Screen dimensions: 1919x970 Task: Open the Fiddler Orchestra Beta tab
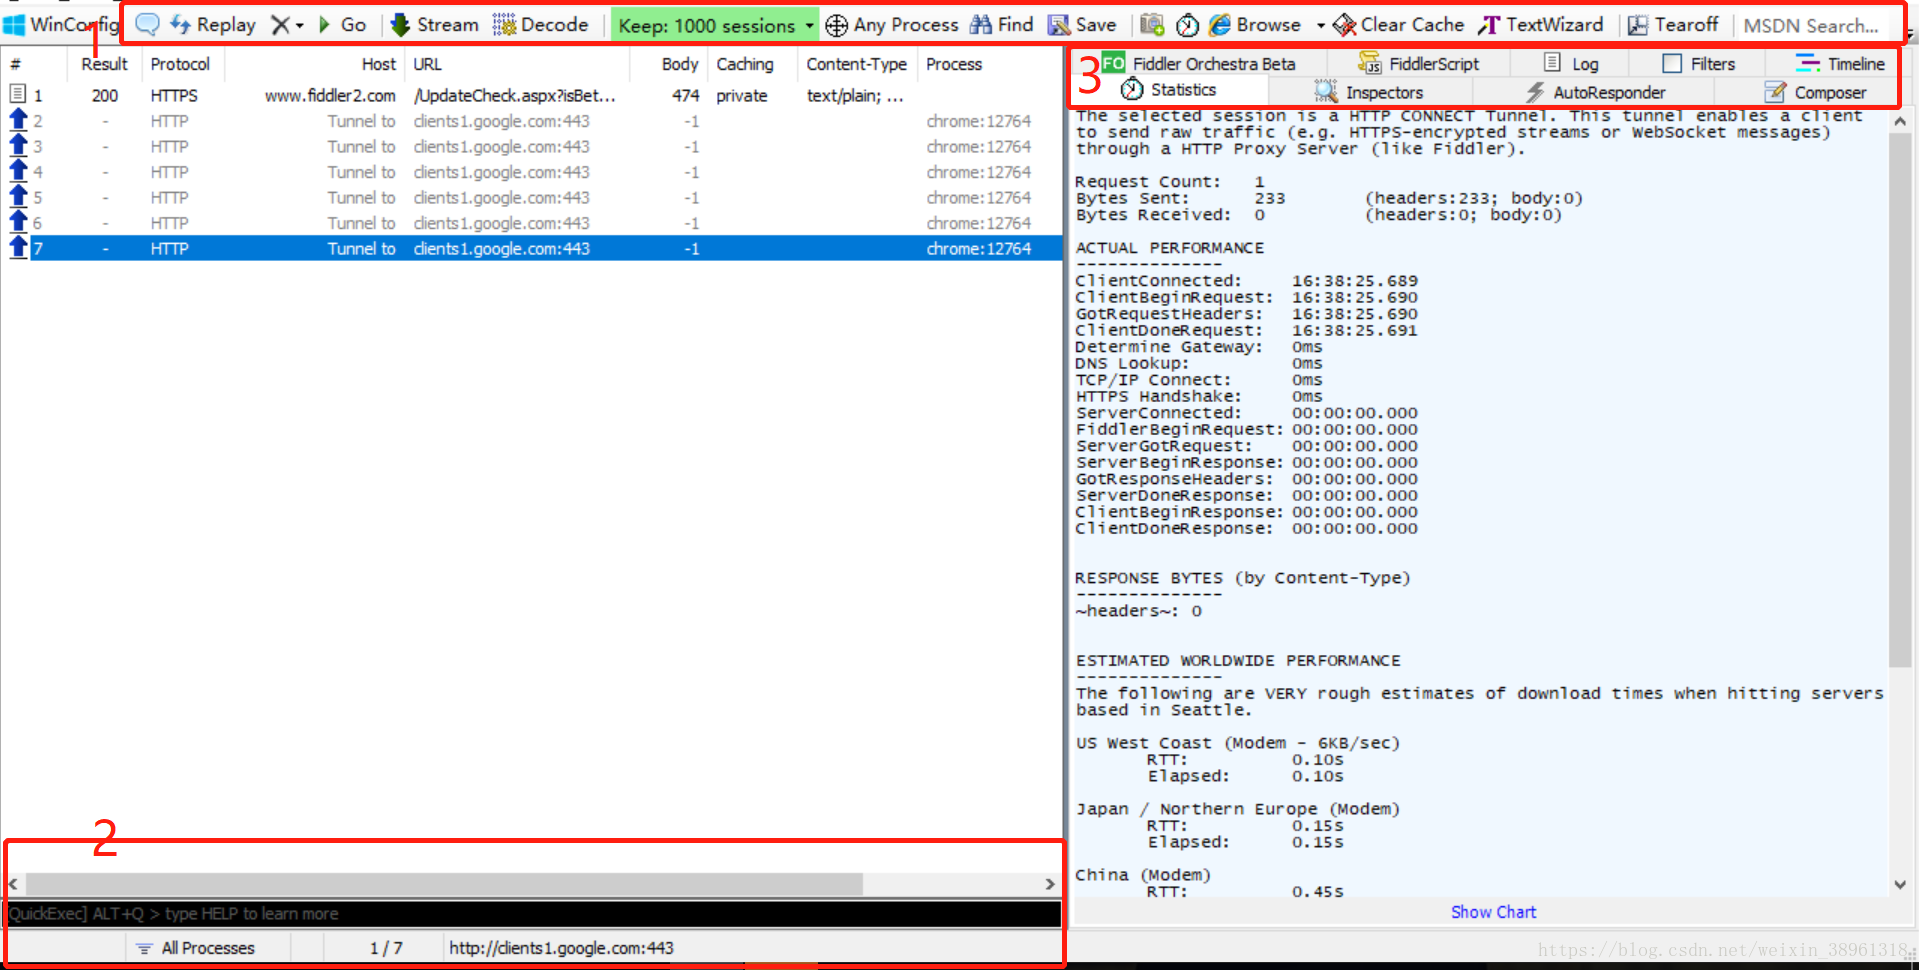[x=1198, y=63]
